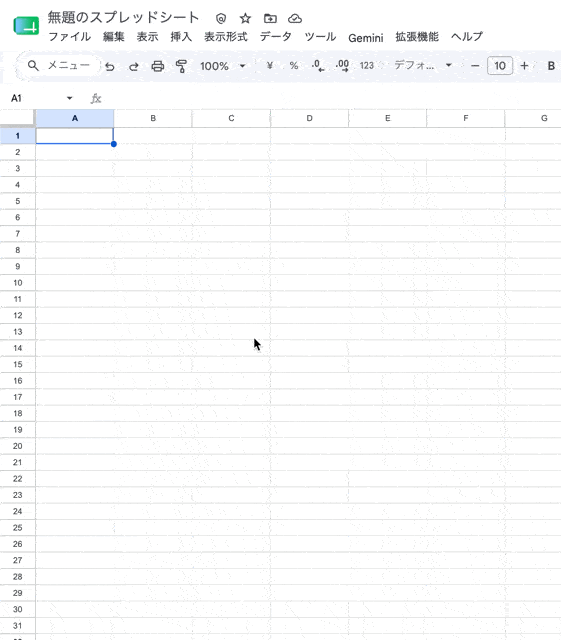Screen dimensions: 561x640
Task: Click the メニュー search field
Action: click(x=59, y=65)
